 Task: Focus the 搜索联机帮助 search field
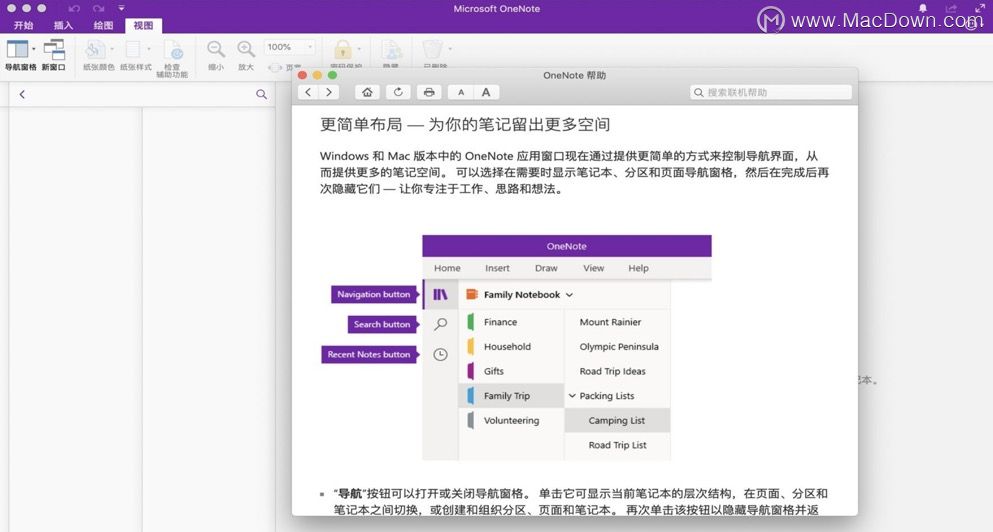tap(771, 92)
